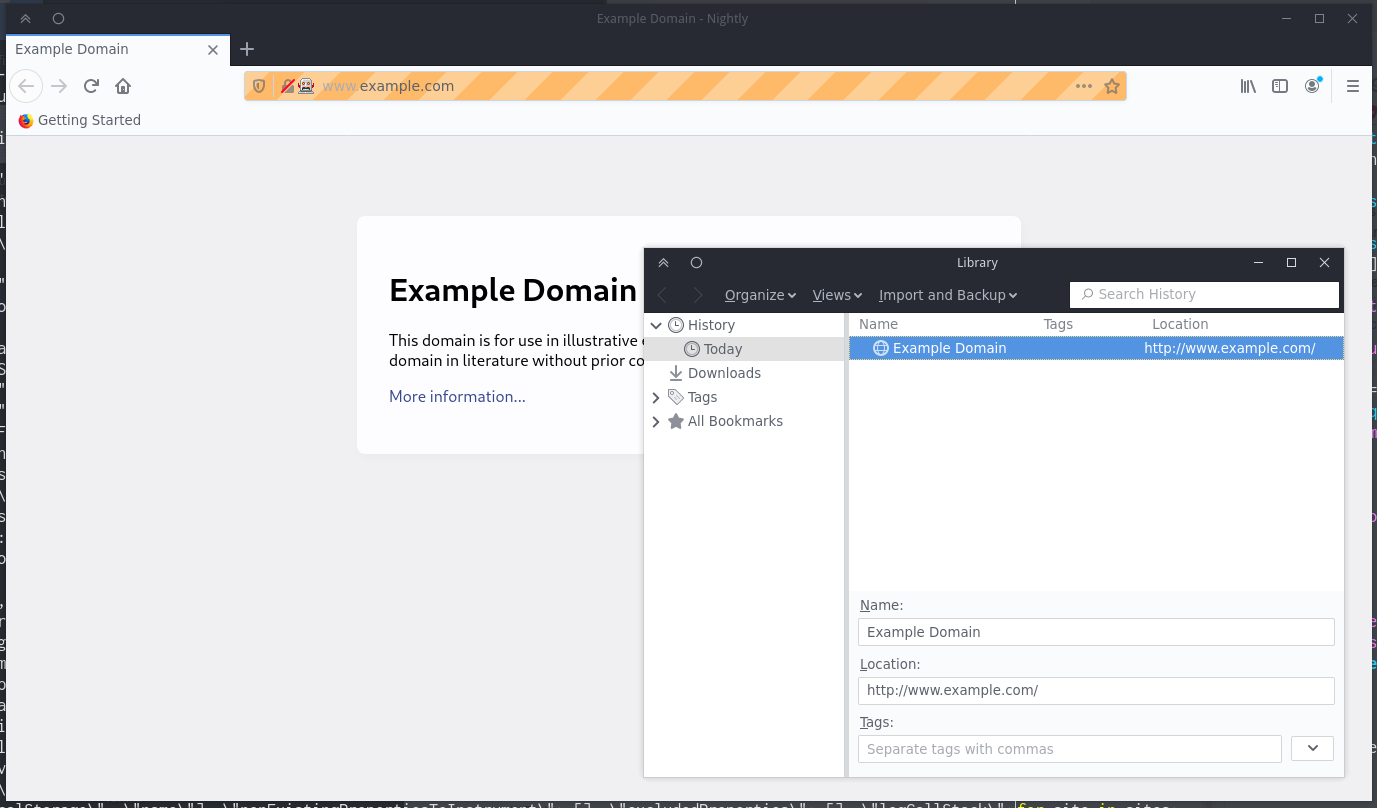Expand All Bookmarks in the sidebar

(657, 421)
